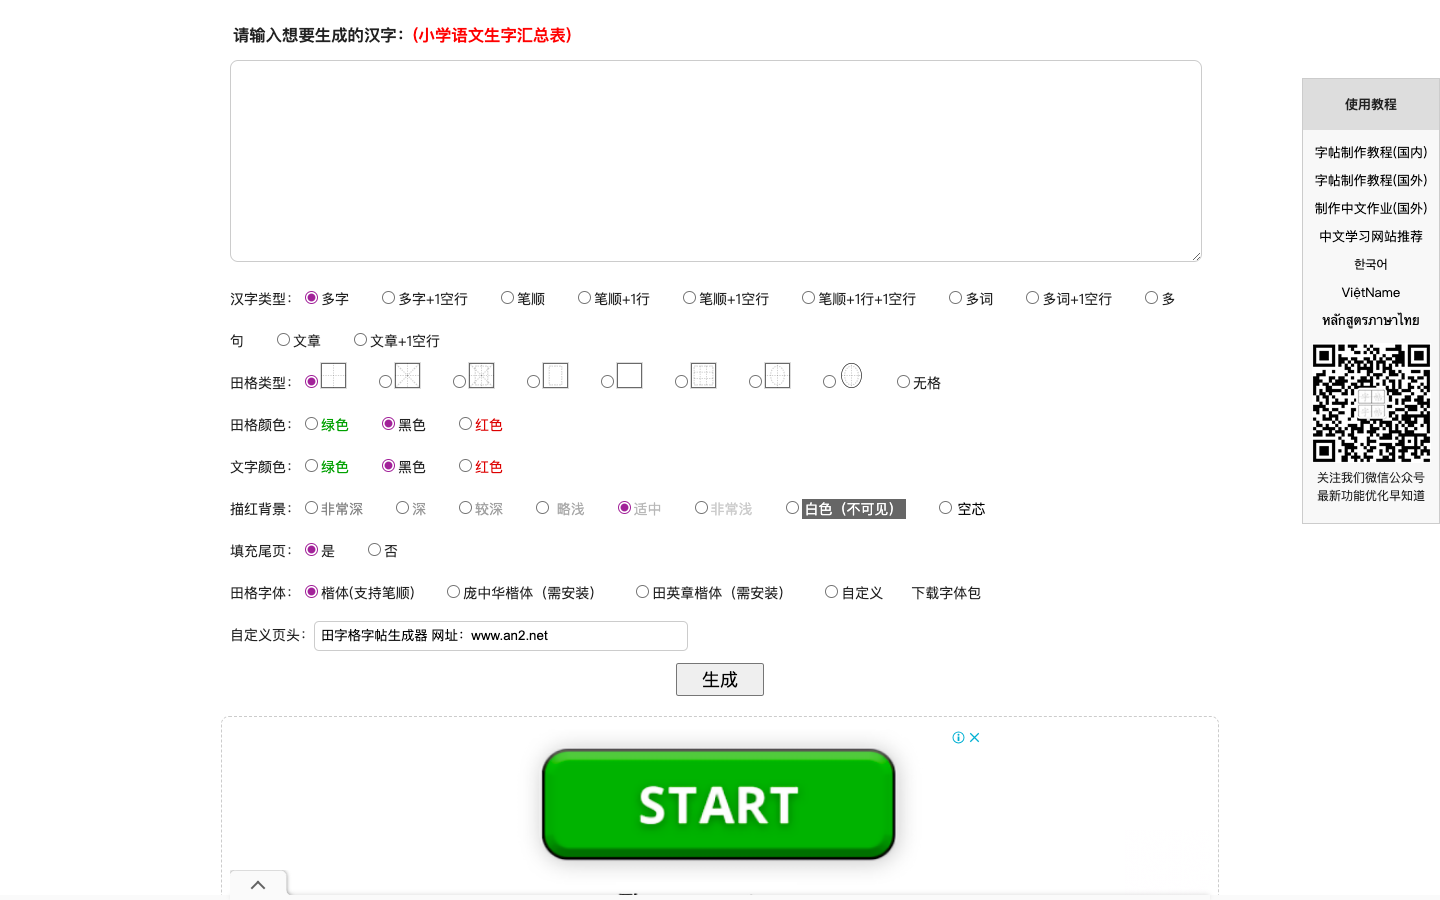Click the 生成 generate button
The height and width of the screenshot is (900, 1440).
click(x=719, y=680)
